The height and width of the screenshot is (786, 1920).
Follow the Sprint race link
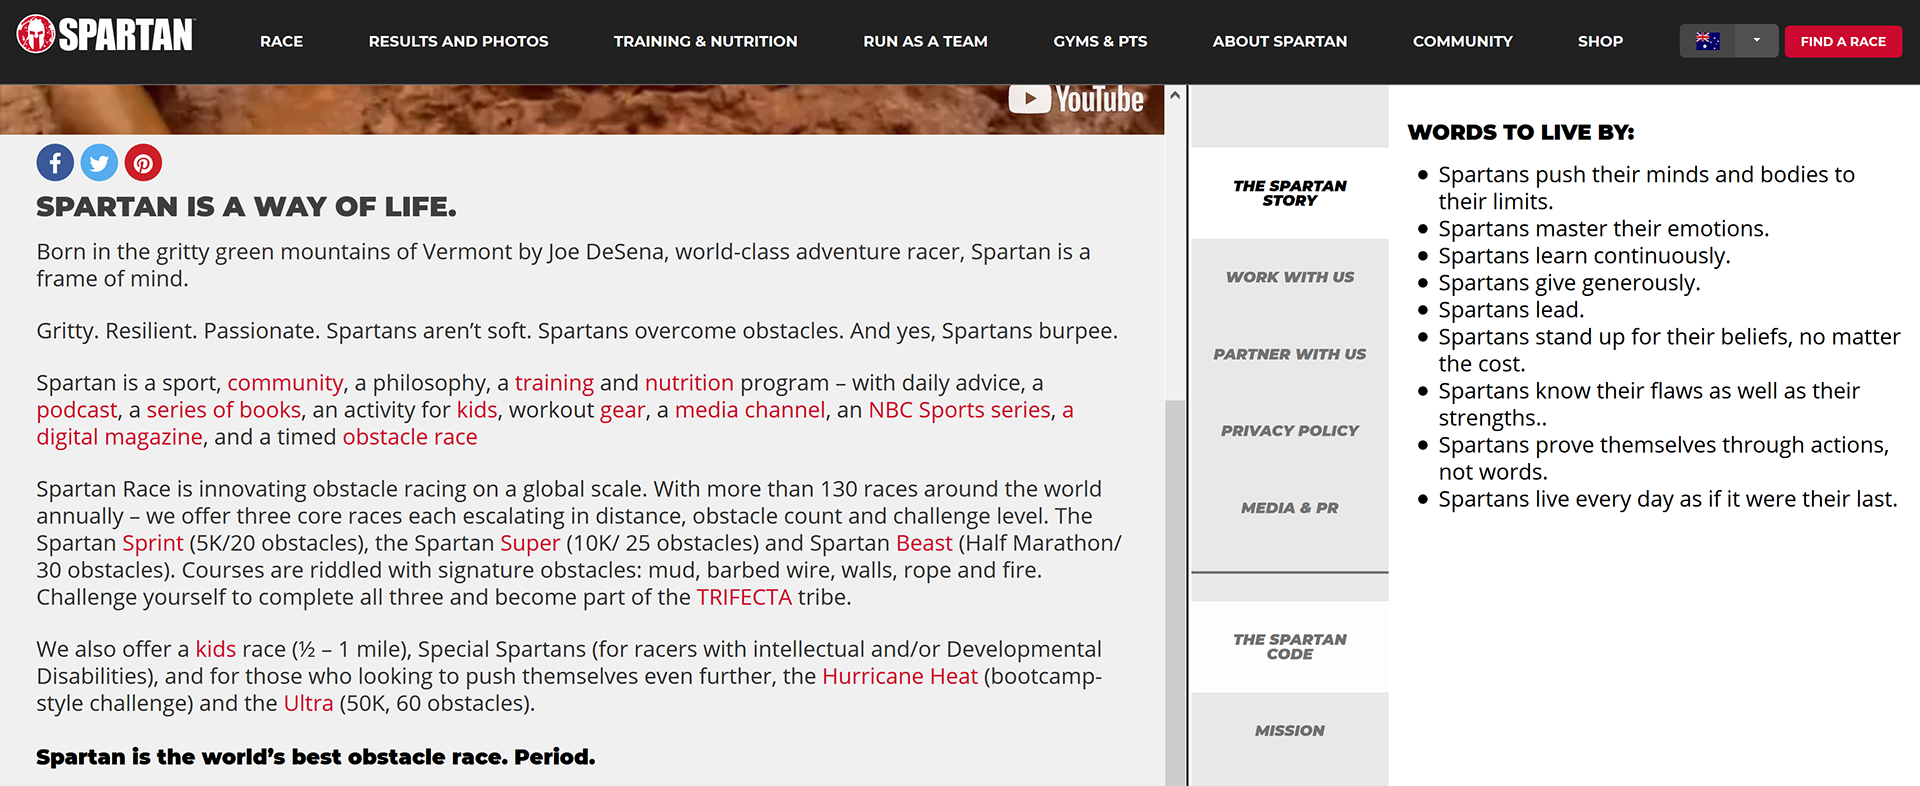[153, 543]
